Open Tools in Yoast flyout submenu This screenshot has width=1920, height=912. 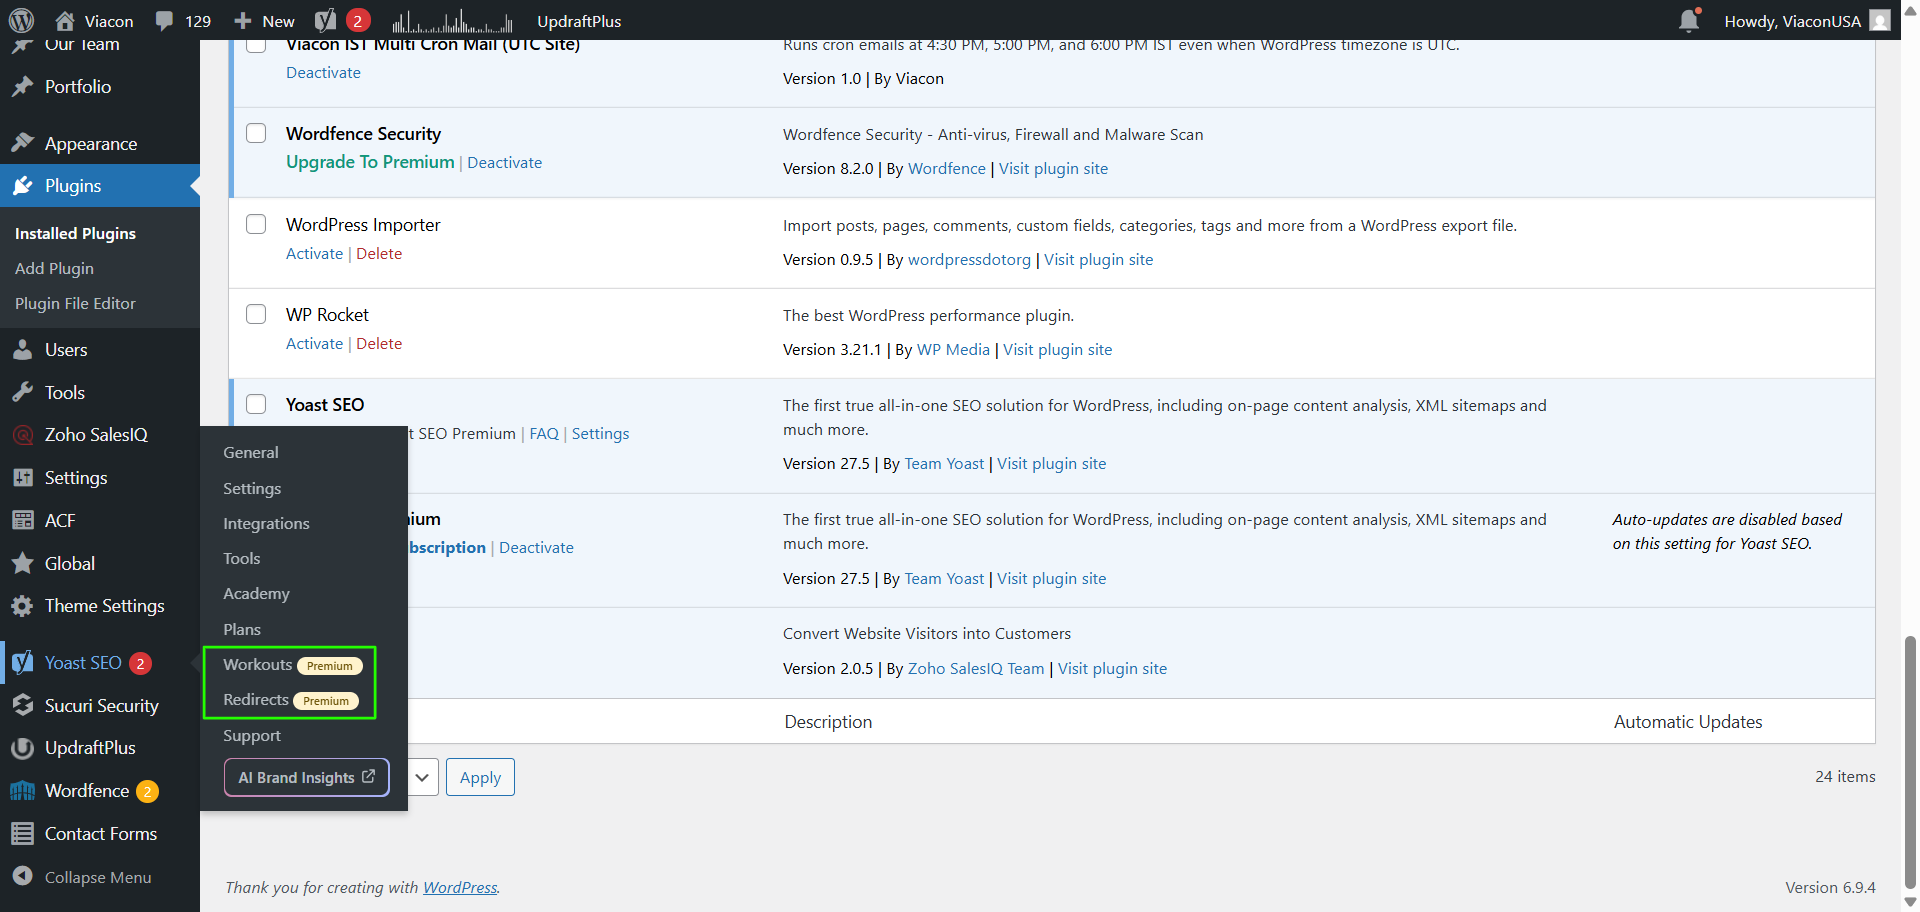coord(242,558)
